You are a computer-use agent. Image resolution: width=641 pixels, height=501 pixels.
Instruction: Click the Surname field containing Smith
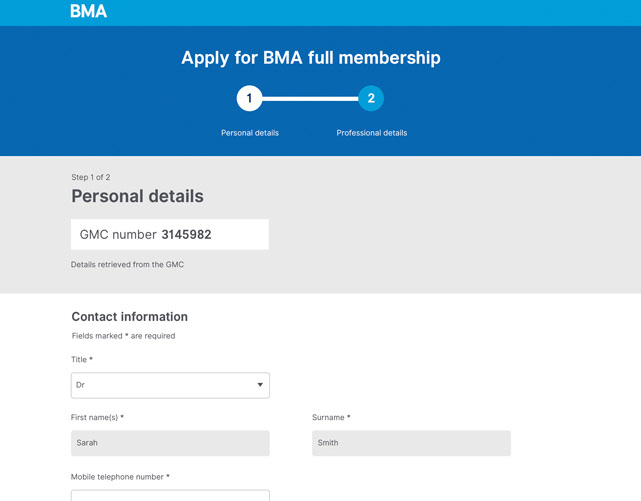click(x=411, y=443)
